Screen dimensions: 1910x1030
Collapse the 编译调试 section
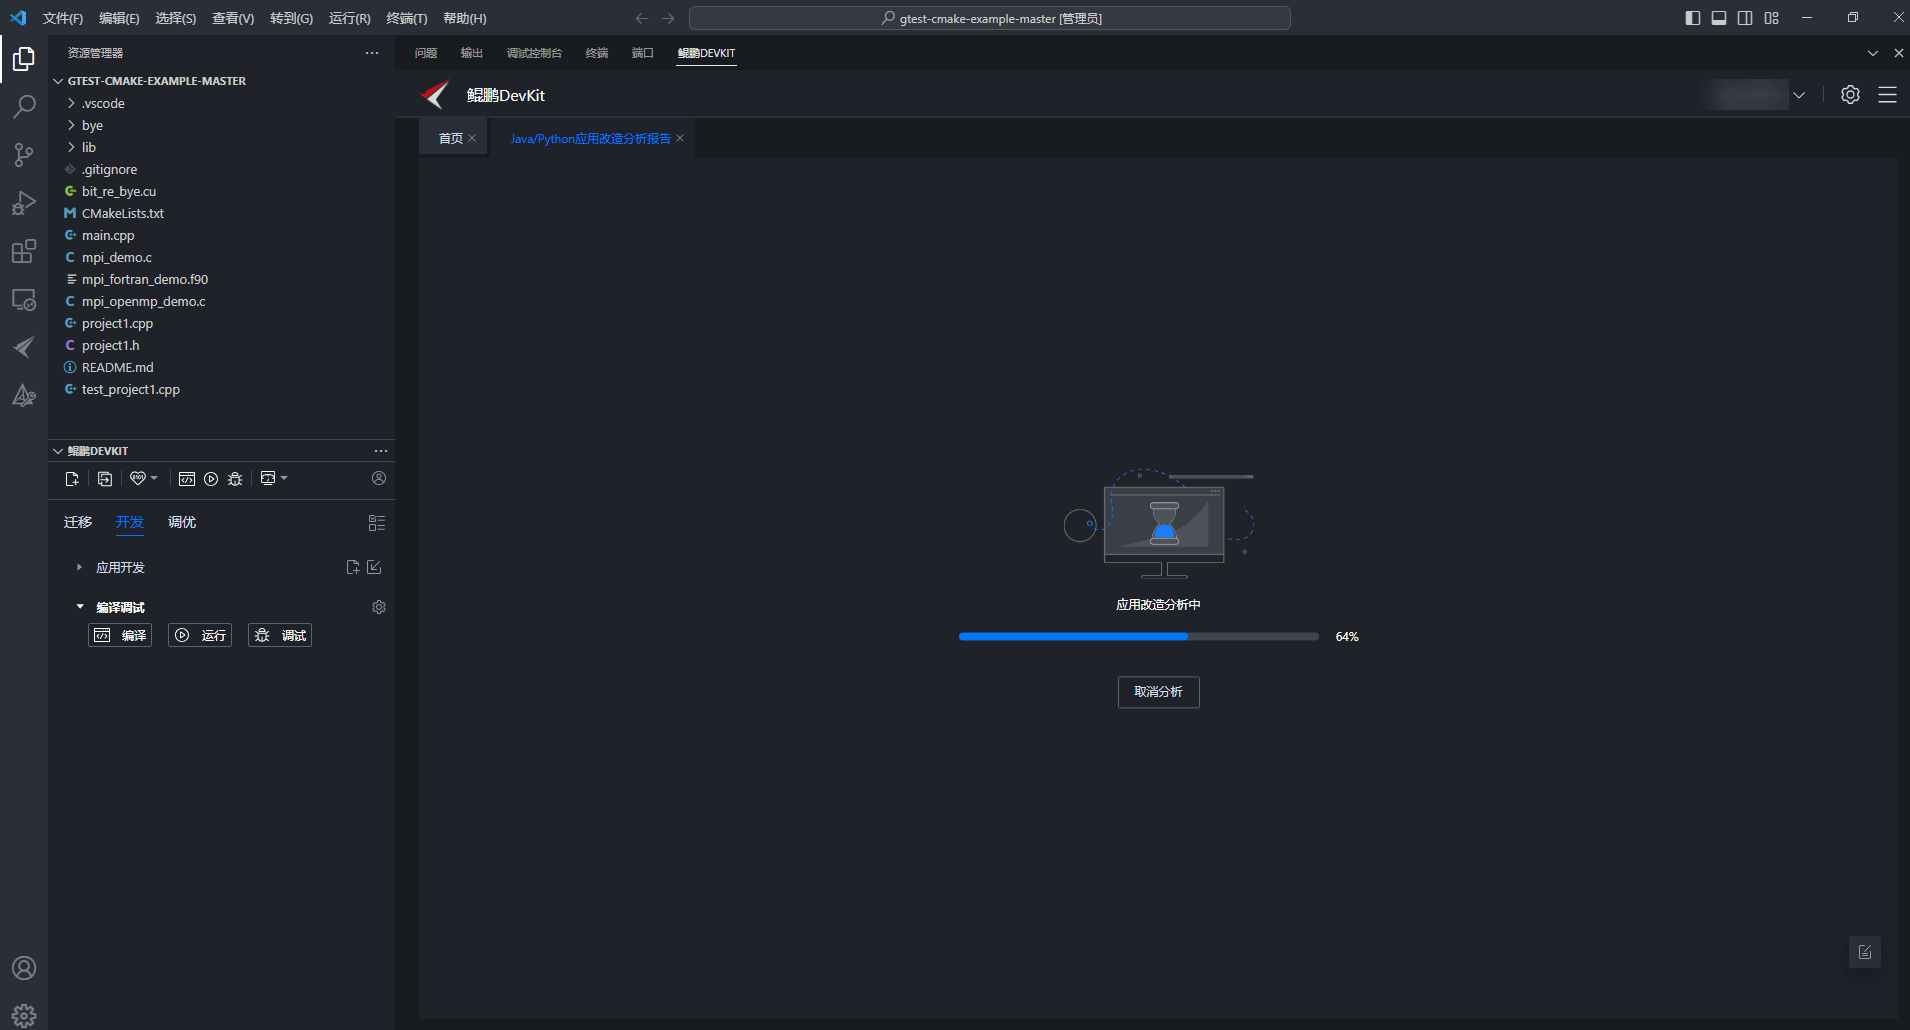(x=80, y=607)
